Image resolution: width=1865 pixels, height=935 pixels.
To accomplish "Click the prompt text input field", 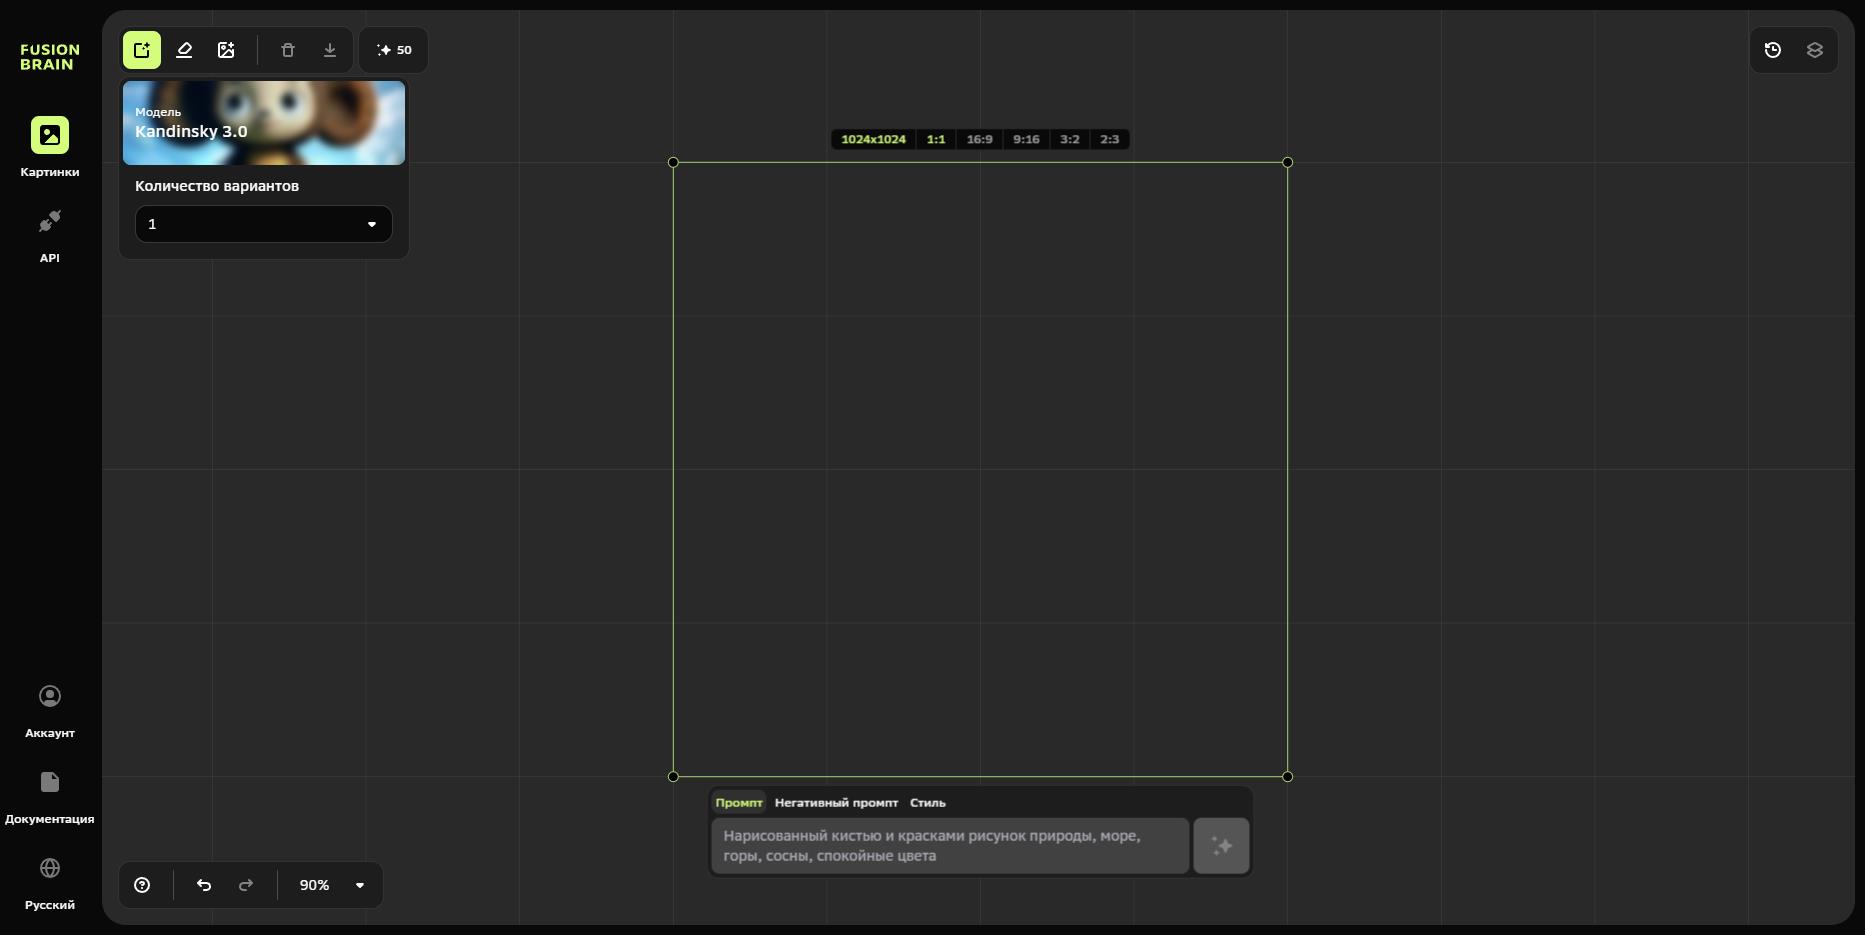I will [950, 846].
